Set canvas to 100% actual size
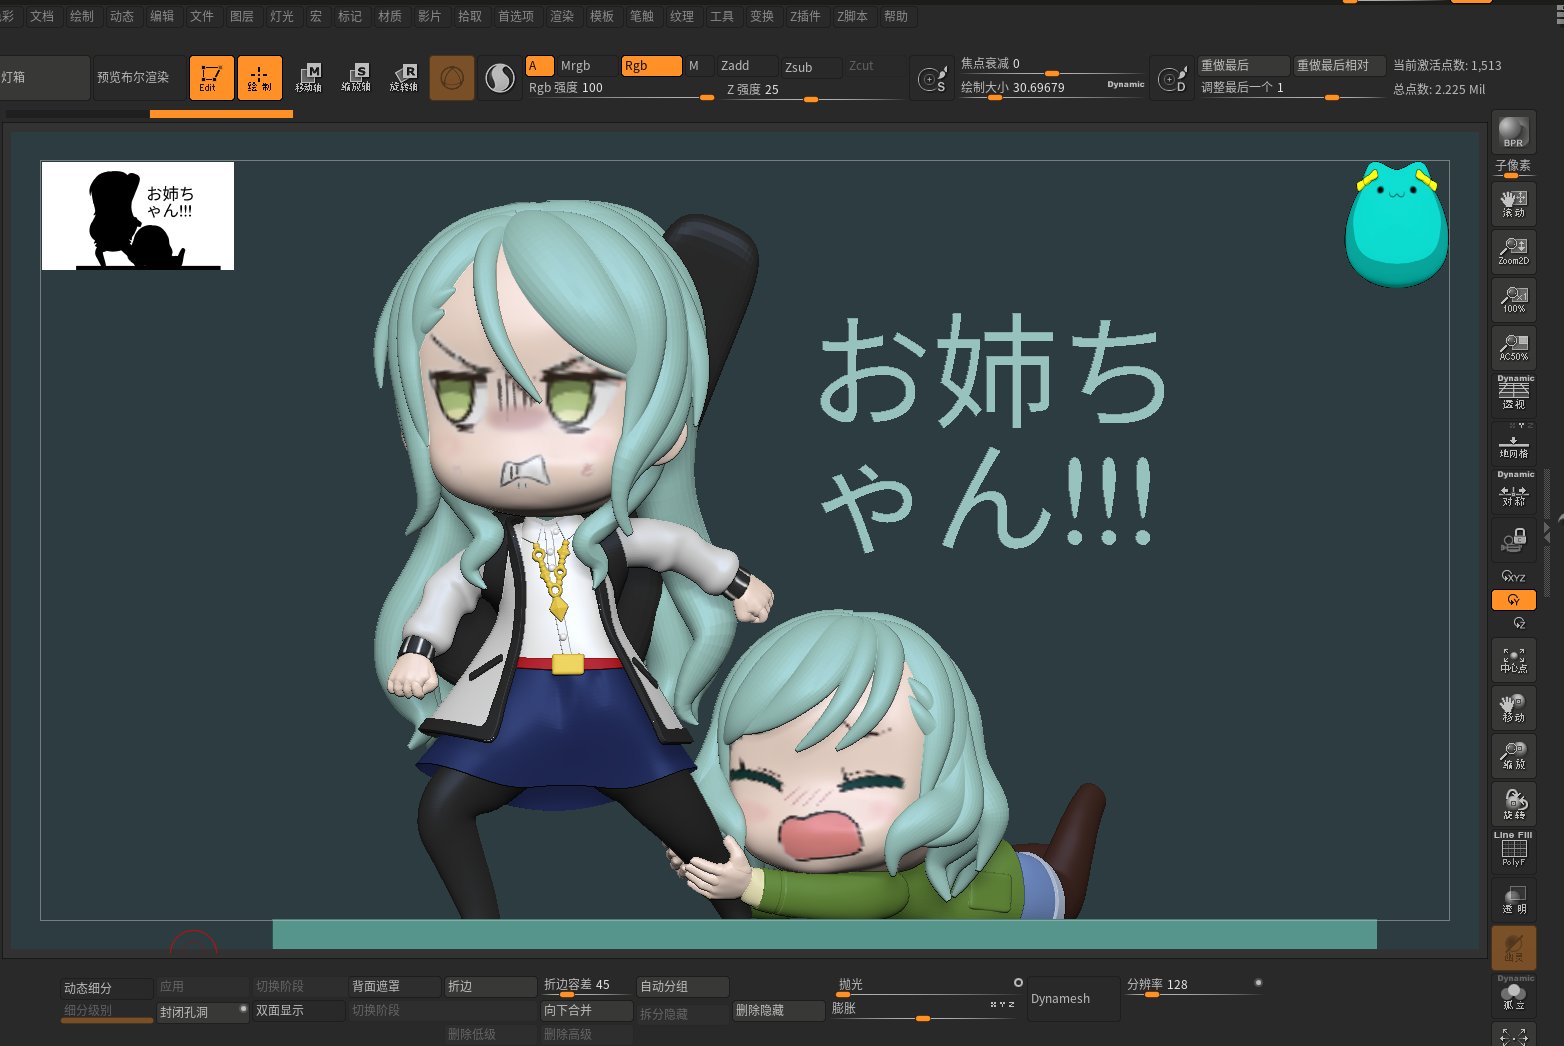The height and width of the screenshot is (1046, 1564). (1514, 299)
